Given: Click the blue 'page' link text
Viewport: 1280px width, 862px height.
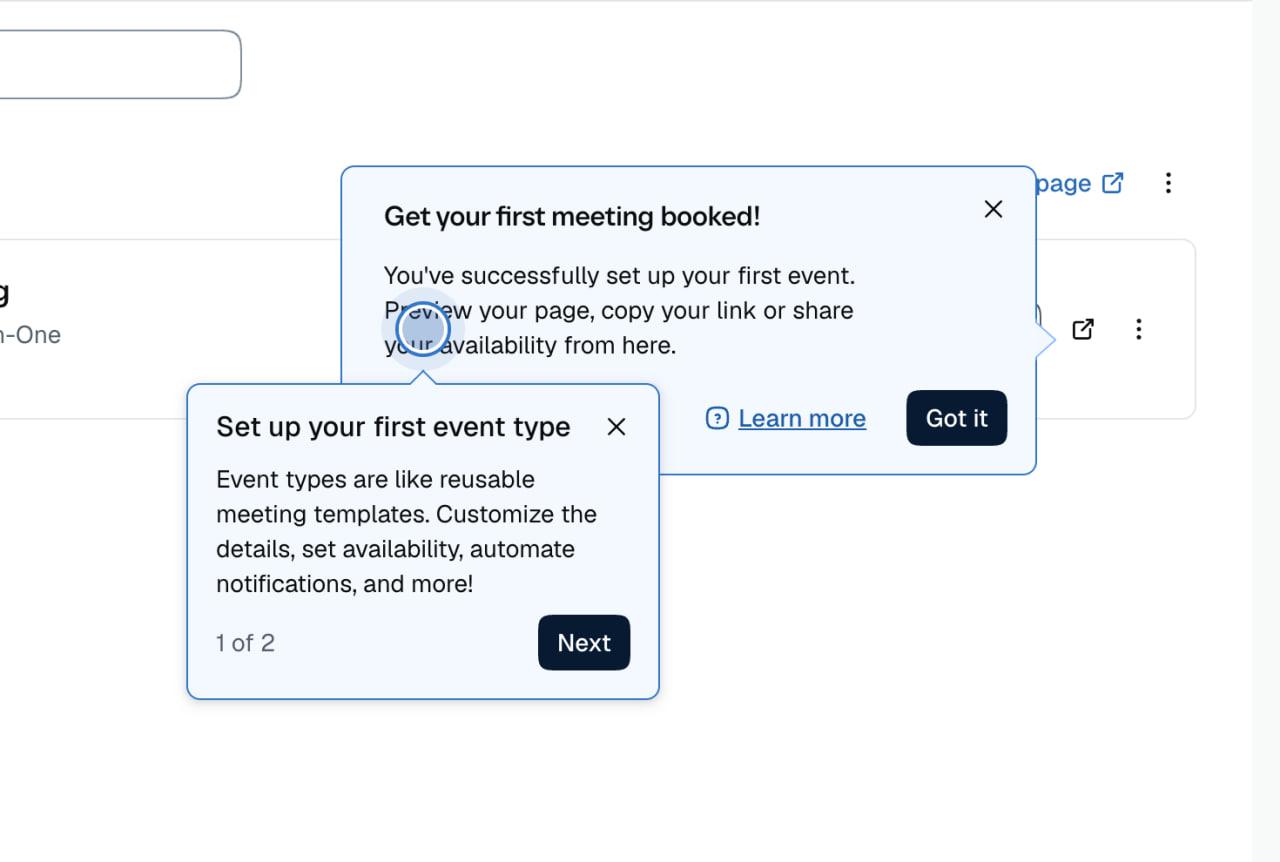Looking at the screenshot, I should tap(1064, 183).
